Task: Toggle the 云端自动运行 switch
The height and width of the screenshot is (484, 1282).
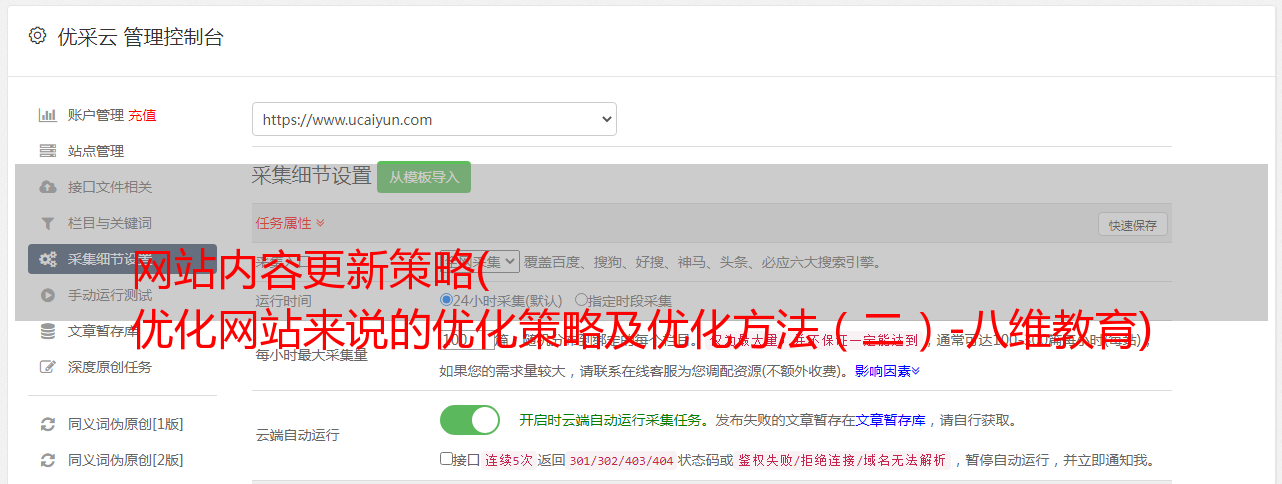Action: point(470,420)
